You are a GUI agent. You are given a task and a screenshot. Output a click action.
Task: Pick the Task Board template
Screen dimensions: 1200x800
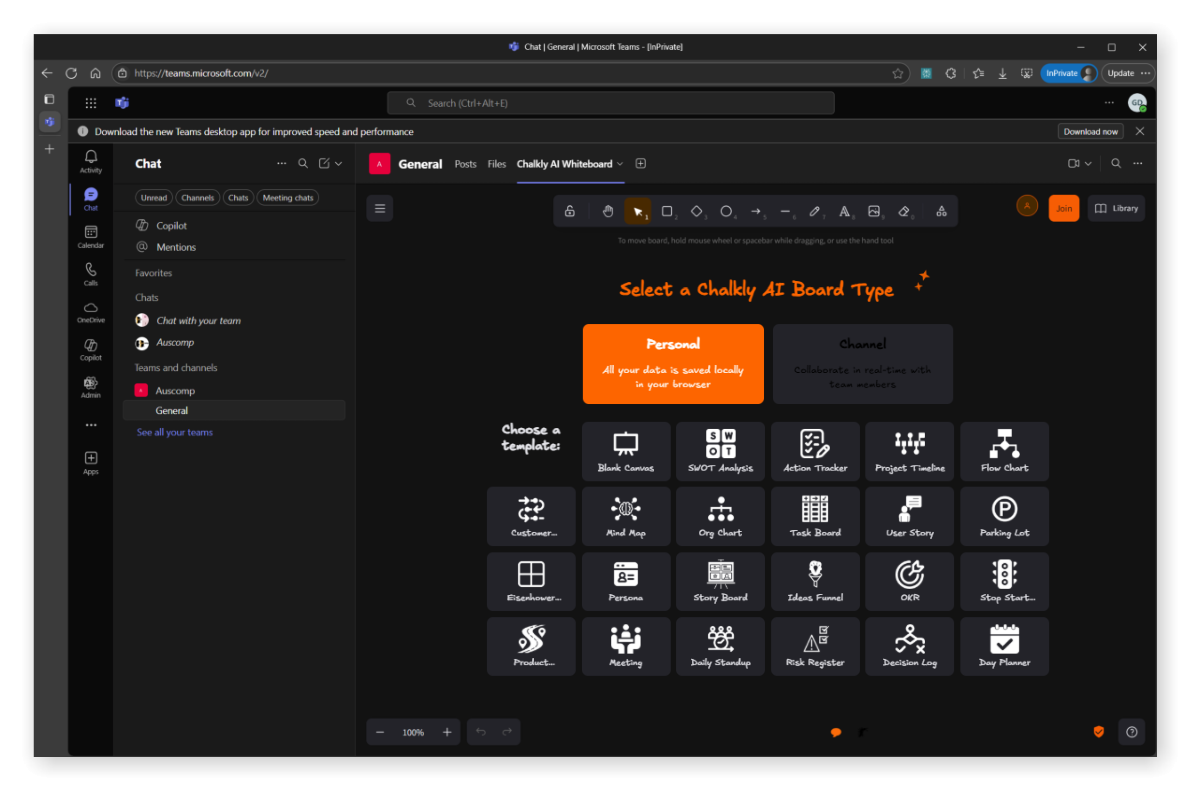pos(816,517)
